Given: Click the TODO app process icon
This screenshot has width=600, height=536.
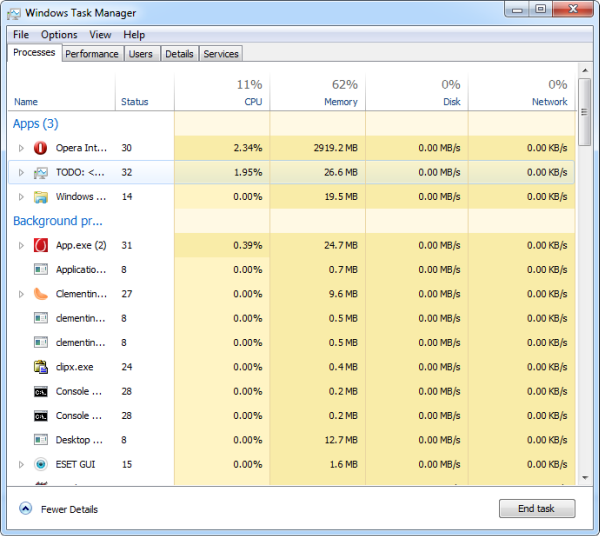Looking at the screenshot, I should (x=41, y=173).
